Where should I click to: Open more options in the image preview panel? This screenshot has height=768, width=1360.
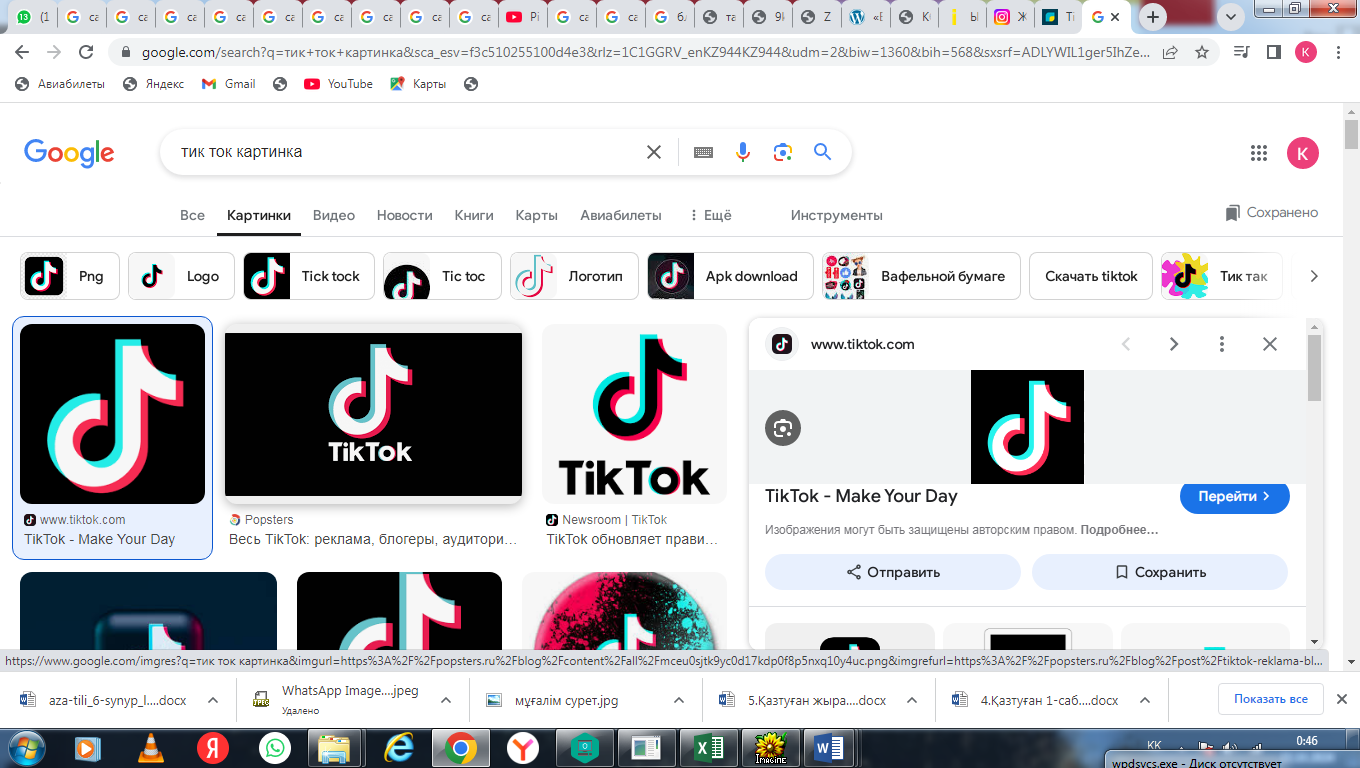click(1222, 344)
